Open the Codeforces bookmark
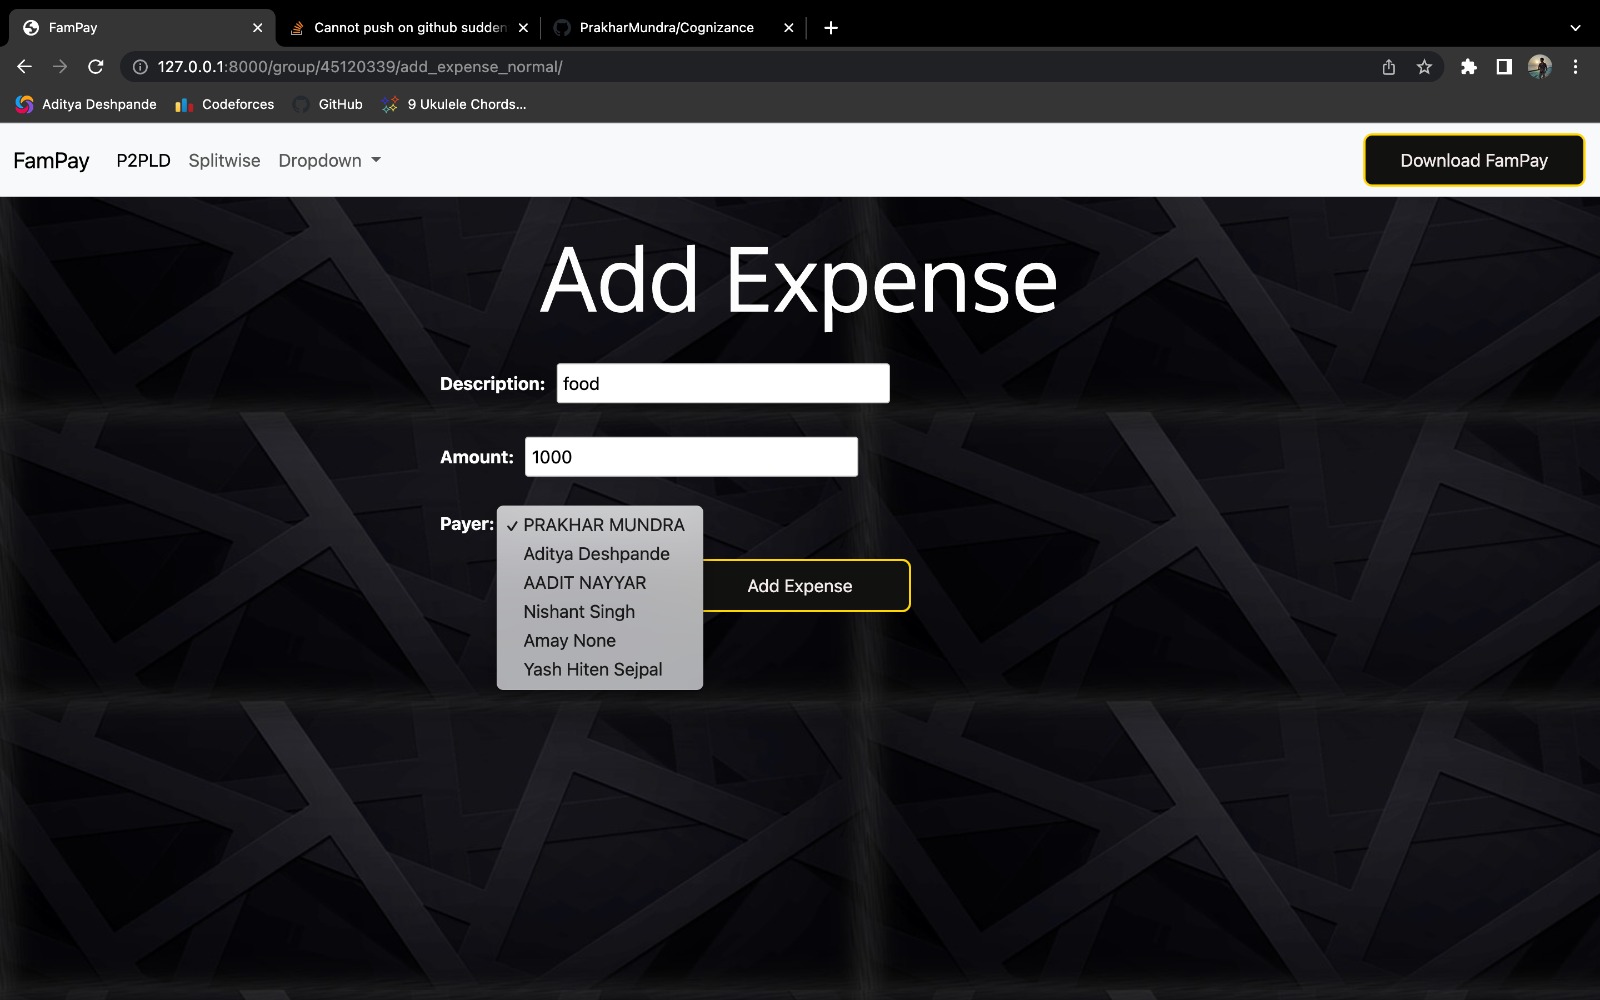The width and height of the screenshot is (1600, 1000). [225, 104]
